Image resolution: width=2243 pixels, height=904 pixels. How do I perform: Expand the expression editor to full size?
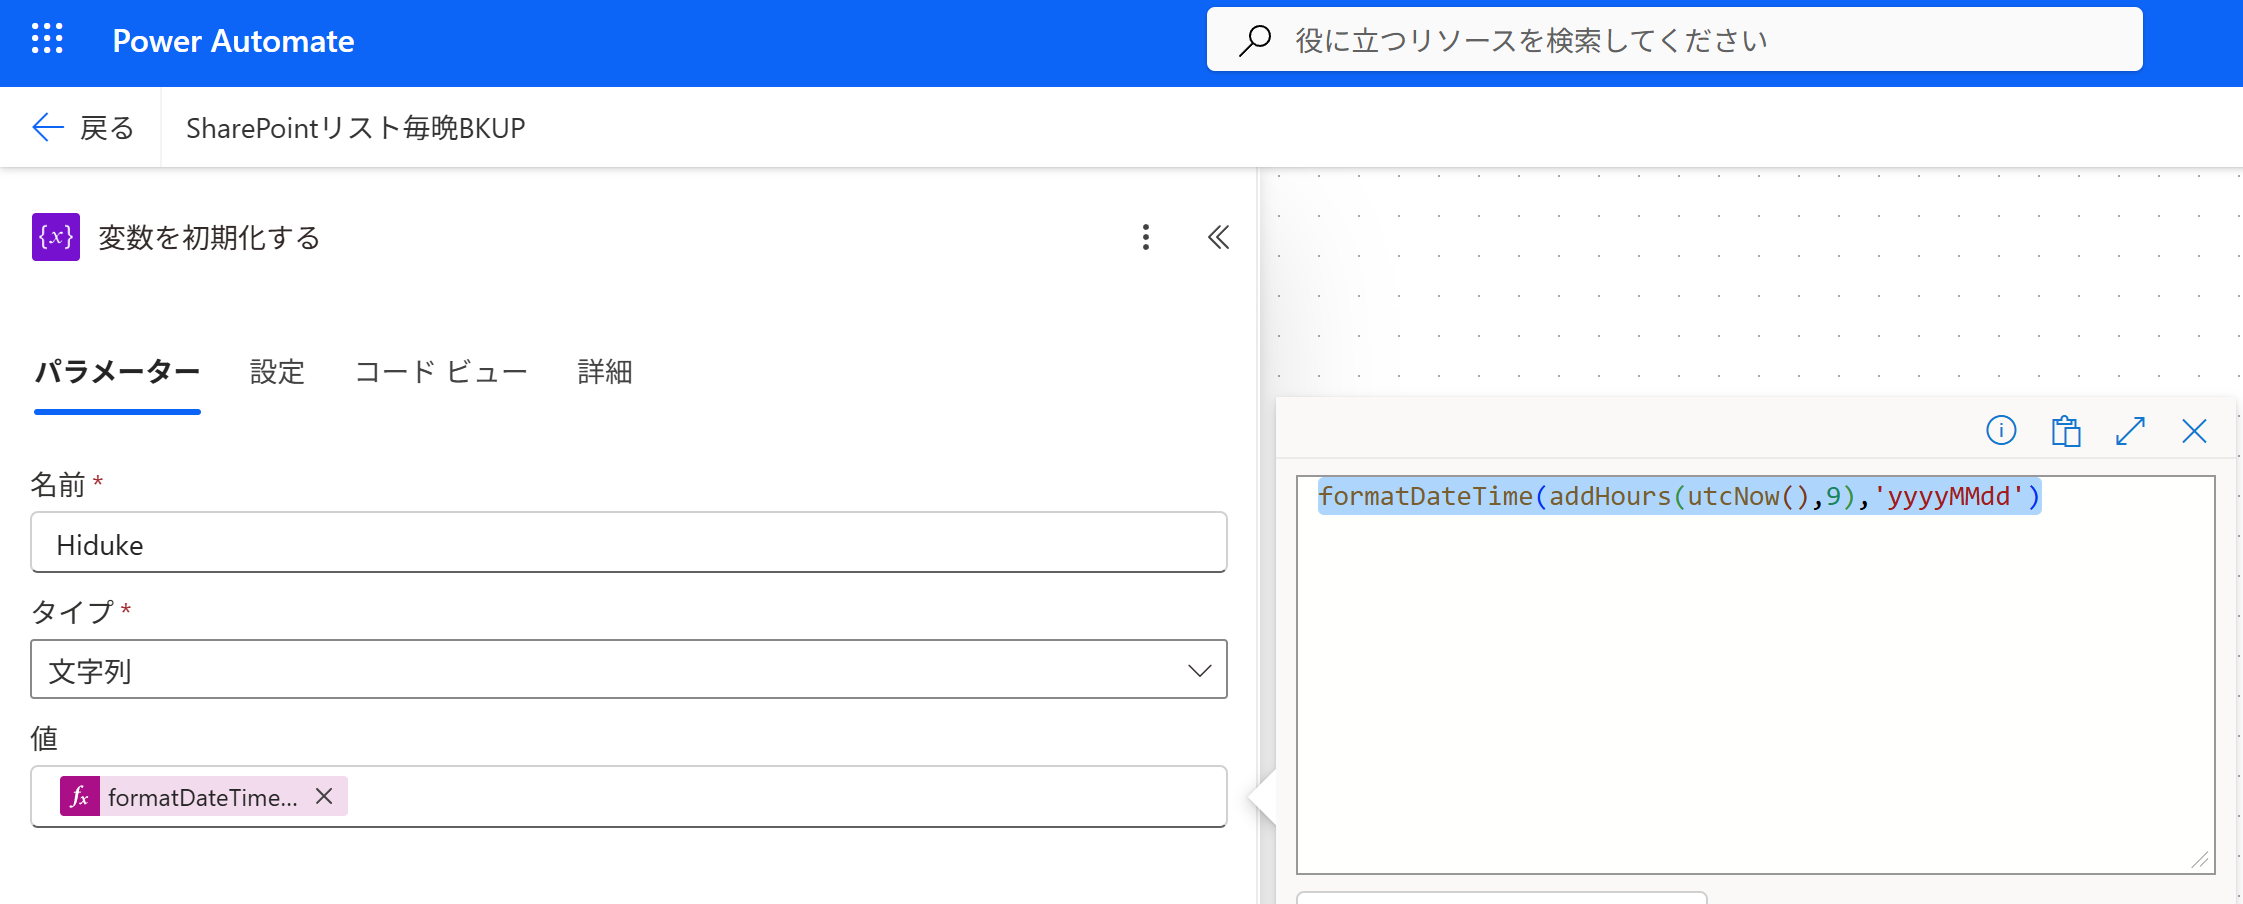2130,431
